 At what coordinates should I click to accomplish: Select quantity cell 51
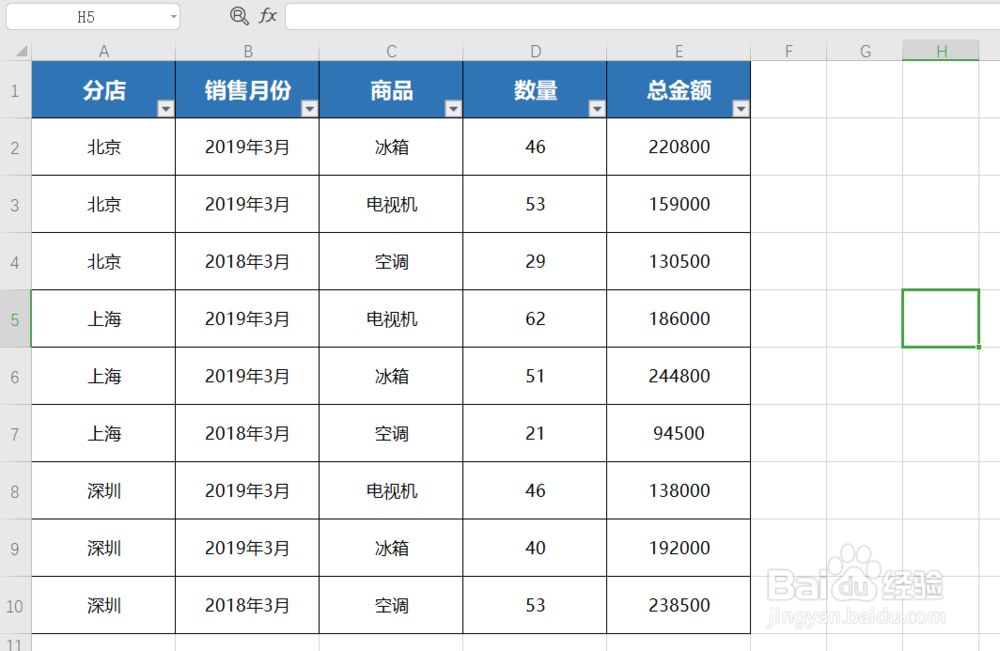(x=535, y=376)
